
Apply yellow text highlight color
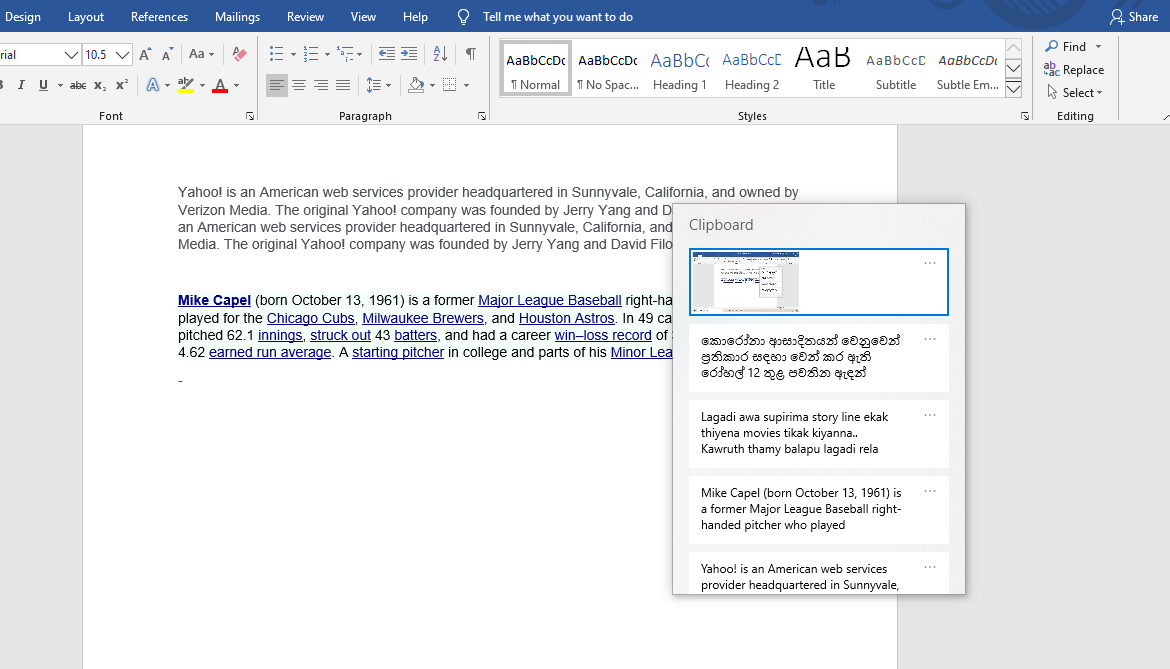(186, 85)
